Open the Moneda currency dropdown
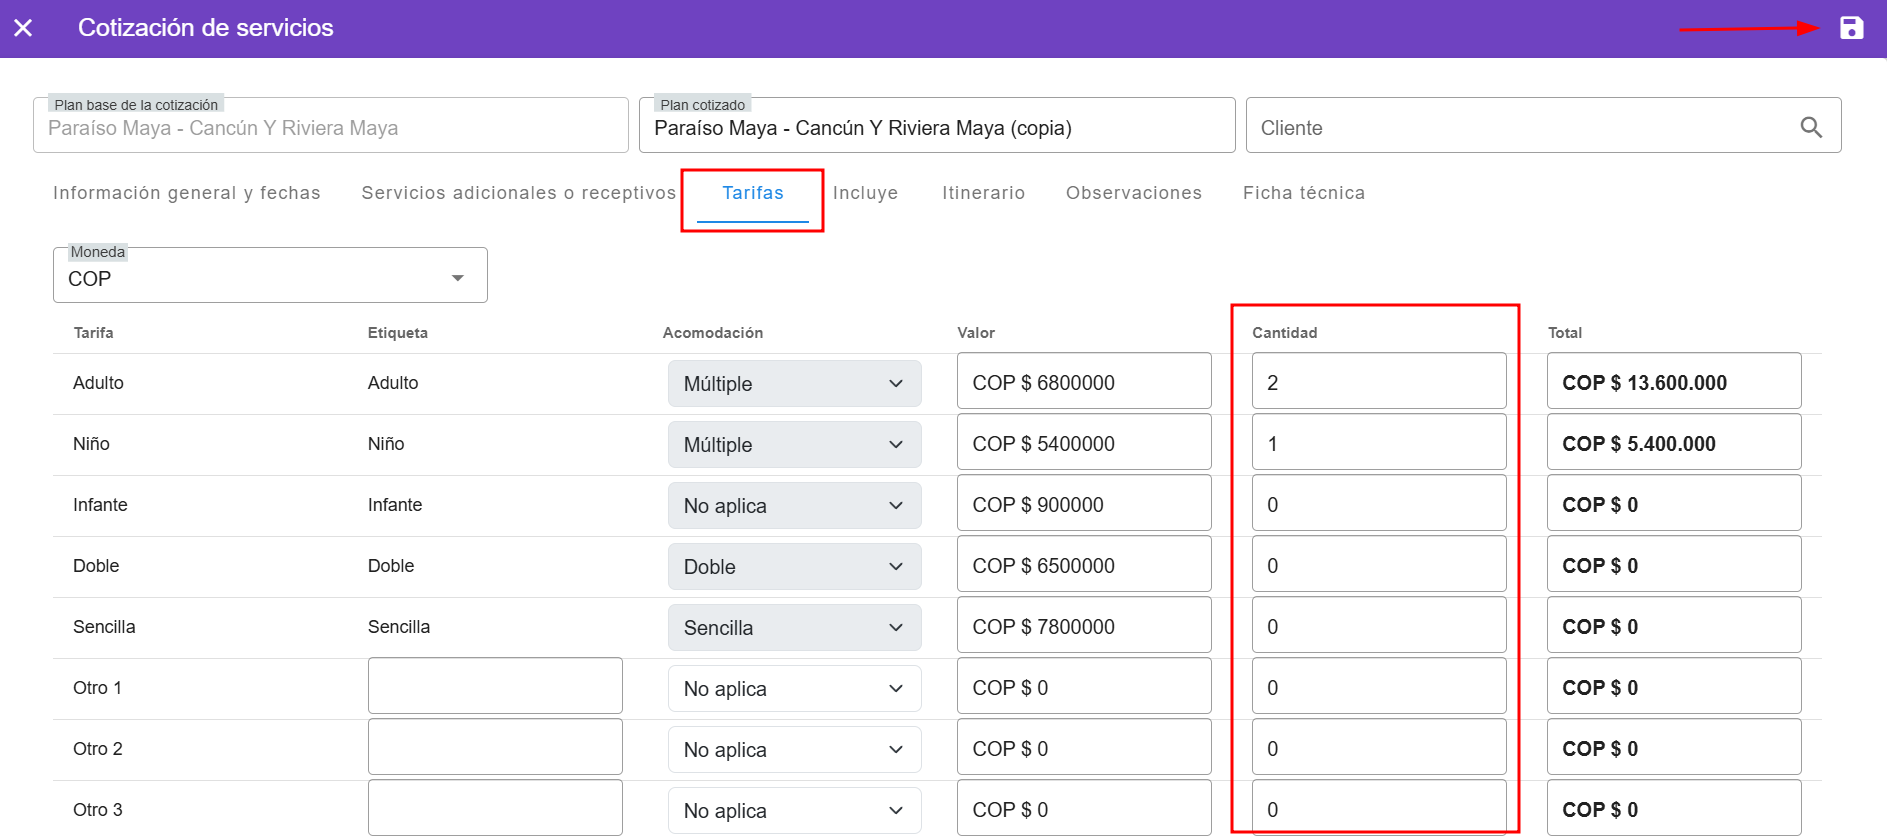The width and height of the screenshot is (1887, 838). [270, 278]
